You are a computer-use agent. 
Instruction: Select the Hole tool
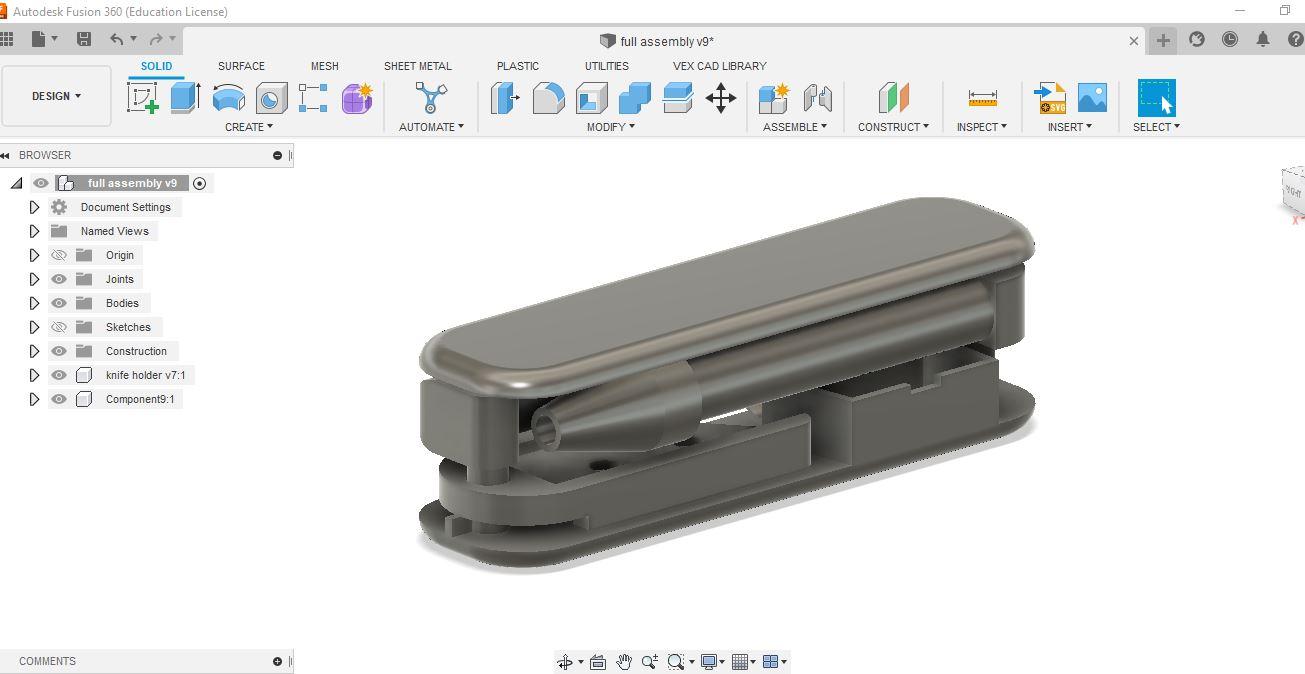[271, 98]
